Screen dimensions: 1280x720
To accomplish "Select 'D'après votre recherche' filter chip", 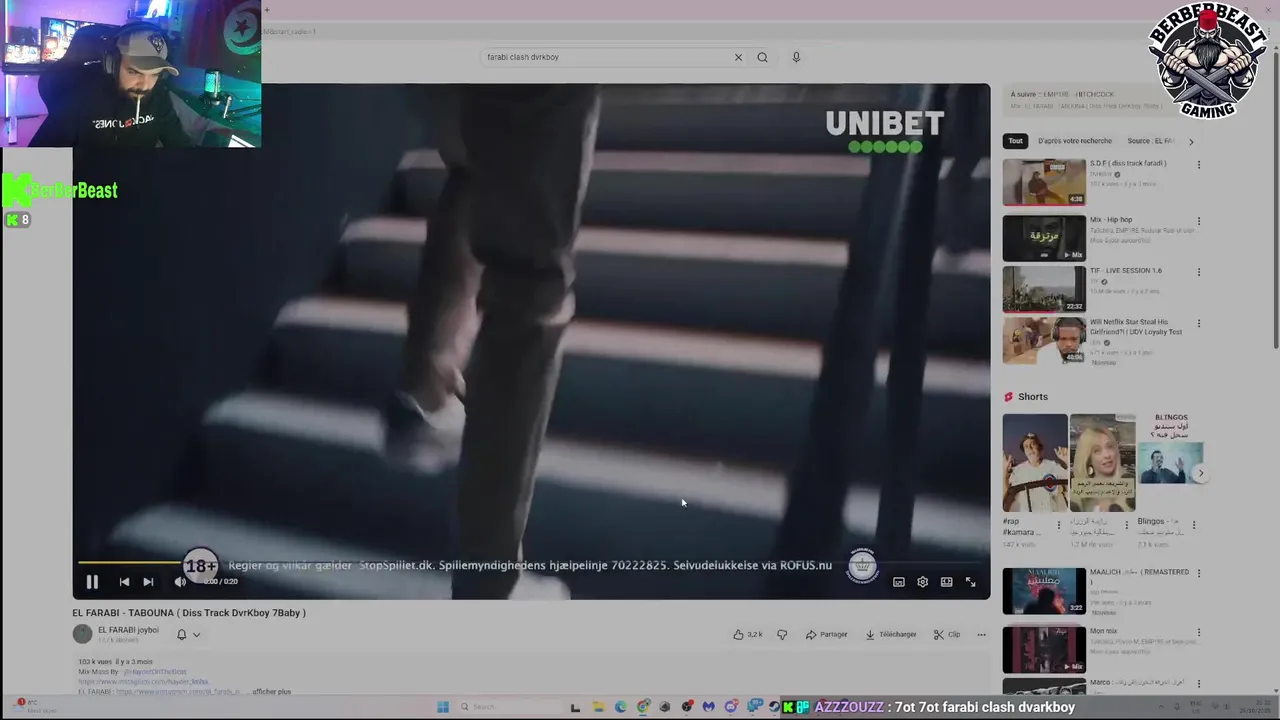I will point(1074,141).
